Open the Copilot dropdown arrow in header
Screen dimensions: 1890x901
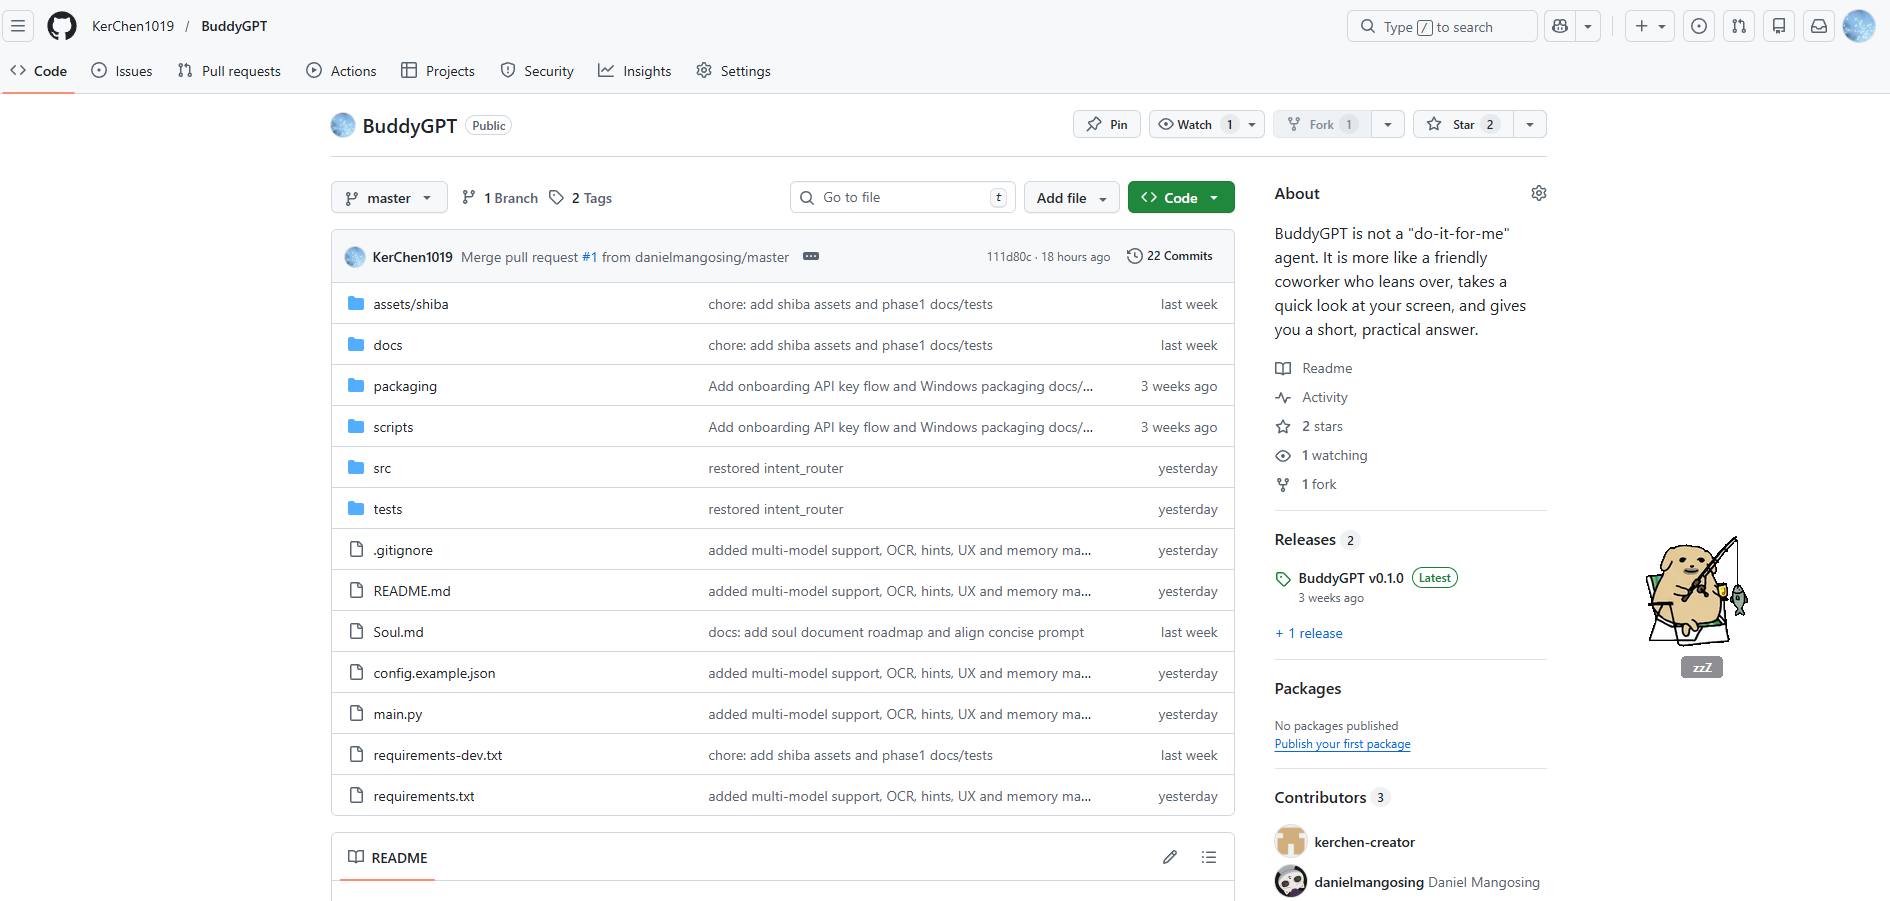pos(1588,26)
